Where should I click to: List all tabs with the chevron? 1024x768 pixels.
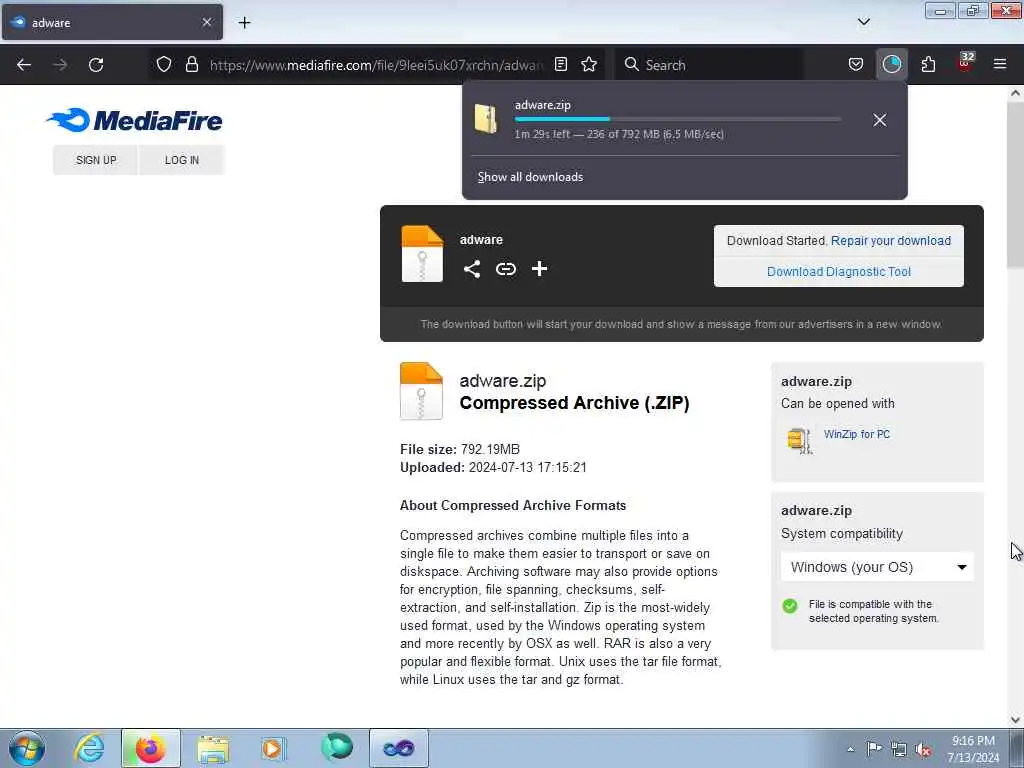[x=863, y=22]
